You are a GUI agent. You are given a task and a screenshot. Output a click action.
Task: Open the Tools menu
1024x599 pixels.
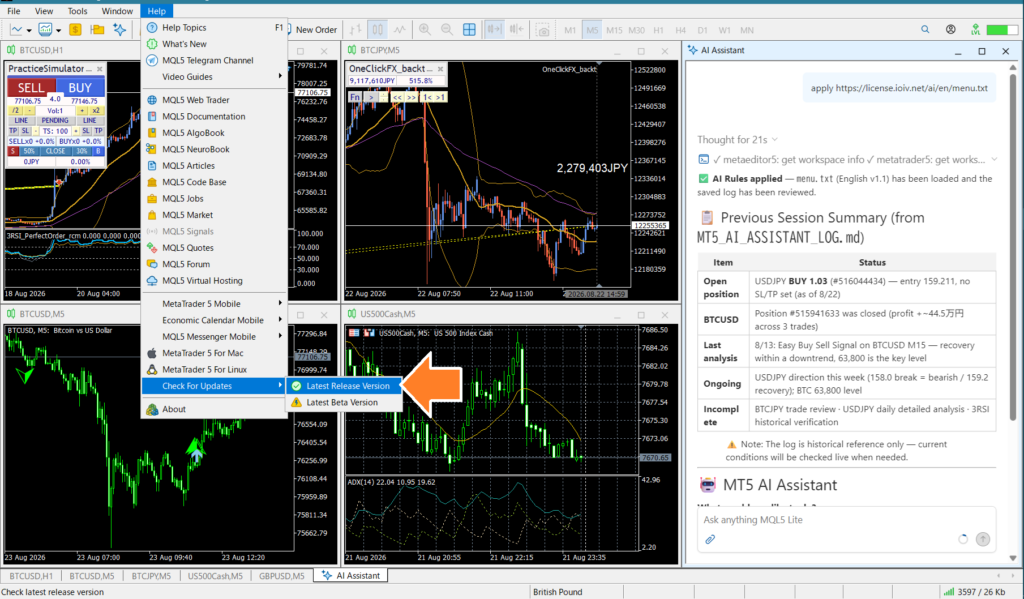(77, 11)
